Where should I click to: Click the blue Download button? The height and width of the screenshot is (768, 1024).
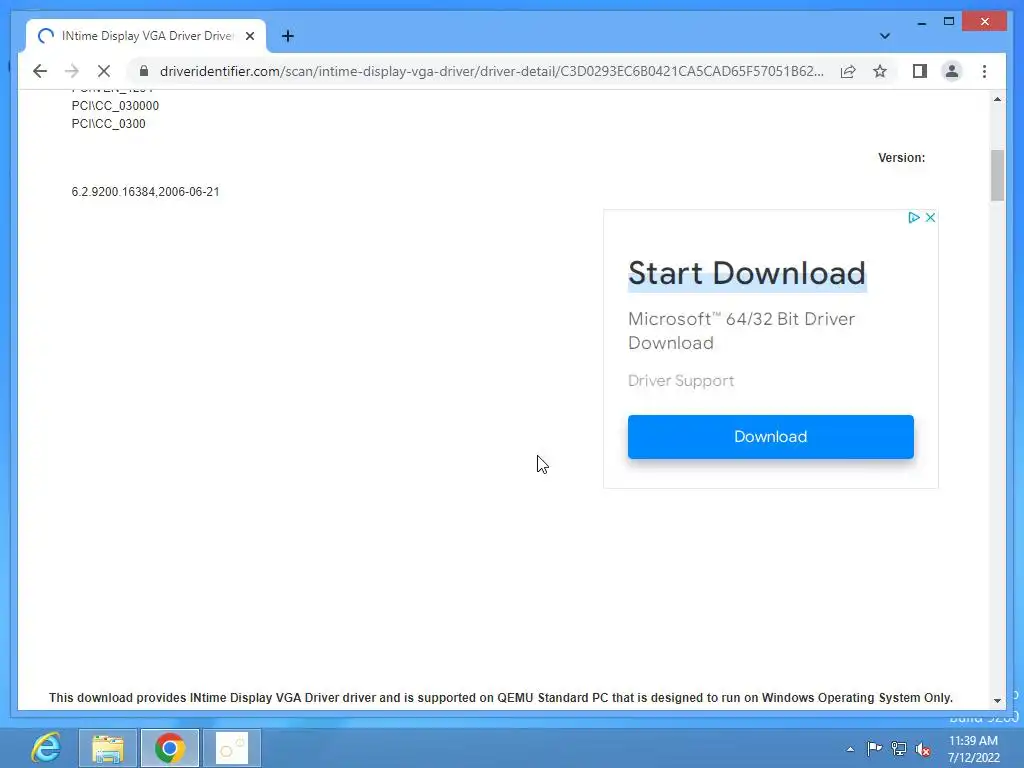click(x=771, y=436)
